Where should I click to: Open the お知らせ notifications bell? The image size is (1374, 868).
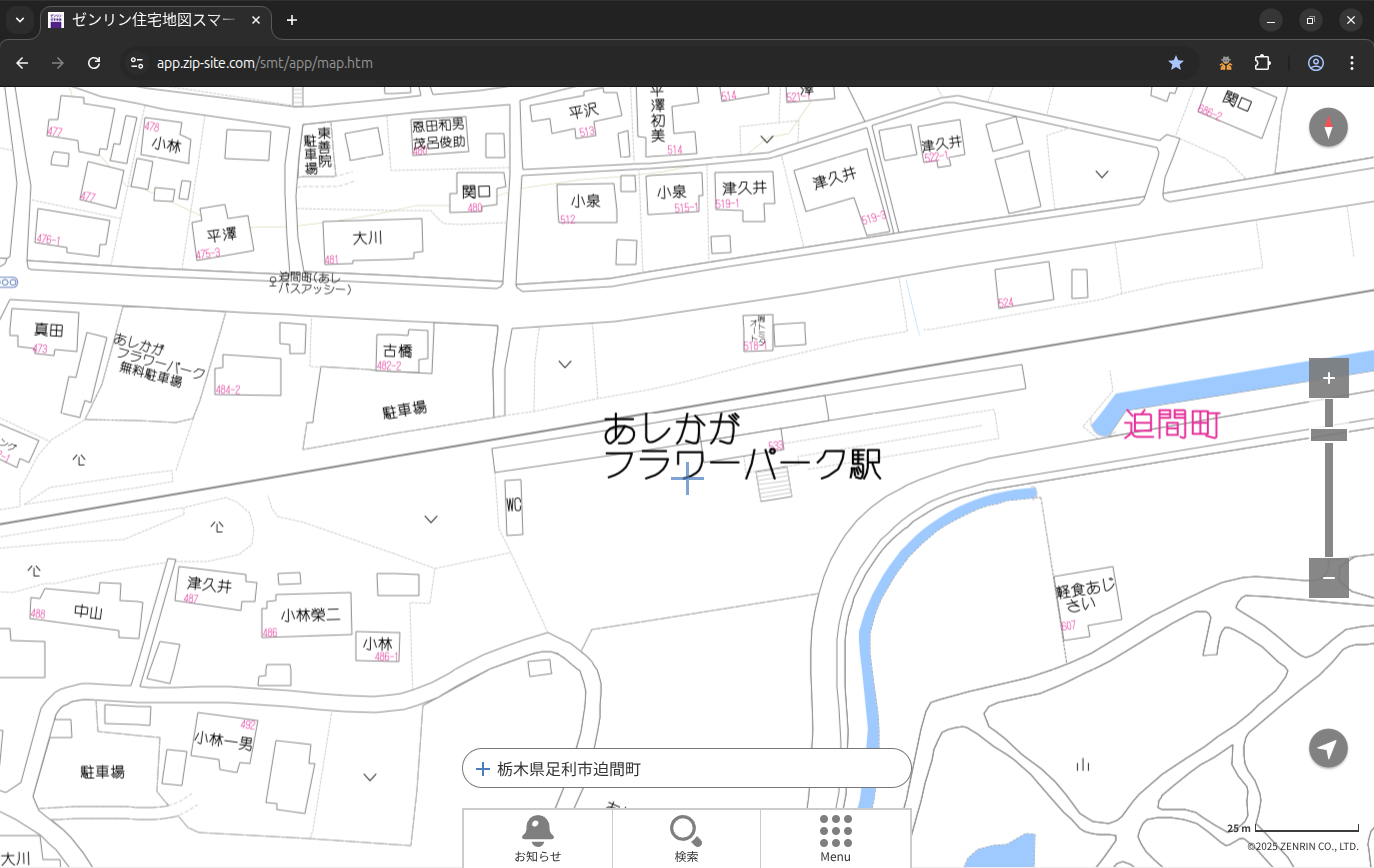[x=537, y=838]
